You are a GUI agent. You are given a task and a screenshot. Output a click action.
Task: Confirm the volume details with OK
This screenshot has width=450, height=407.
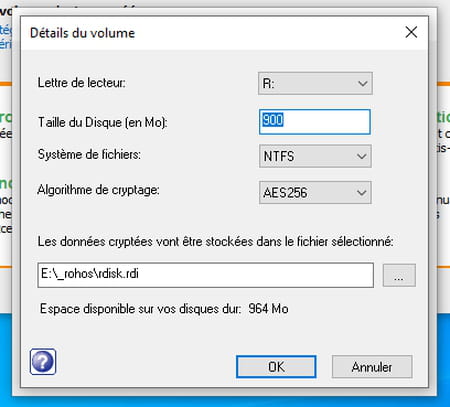coord(276,367)
